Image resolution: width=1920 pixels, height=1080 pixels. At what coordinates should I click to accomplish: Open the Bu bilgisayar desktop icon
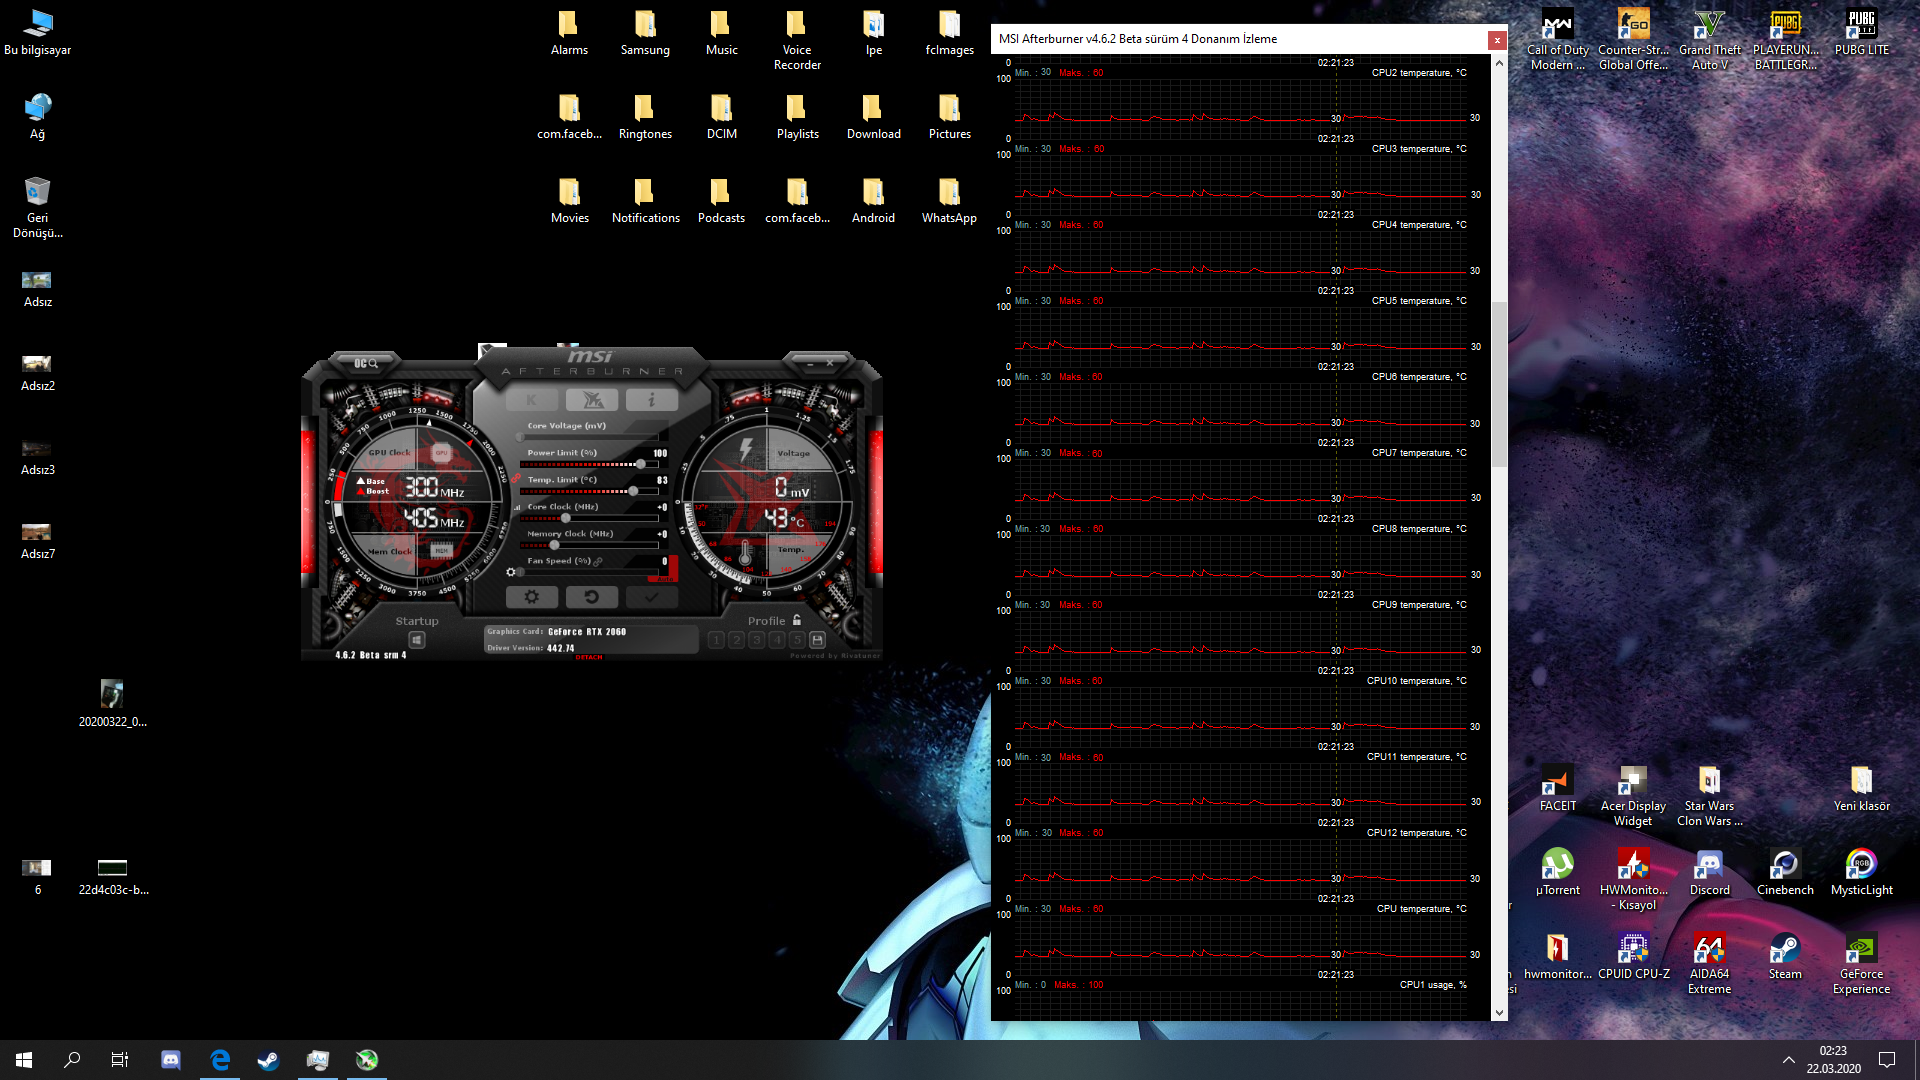click(38, 32)
